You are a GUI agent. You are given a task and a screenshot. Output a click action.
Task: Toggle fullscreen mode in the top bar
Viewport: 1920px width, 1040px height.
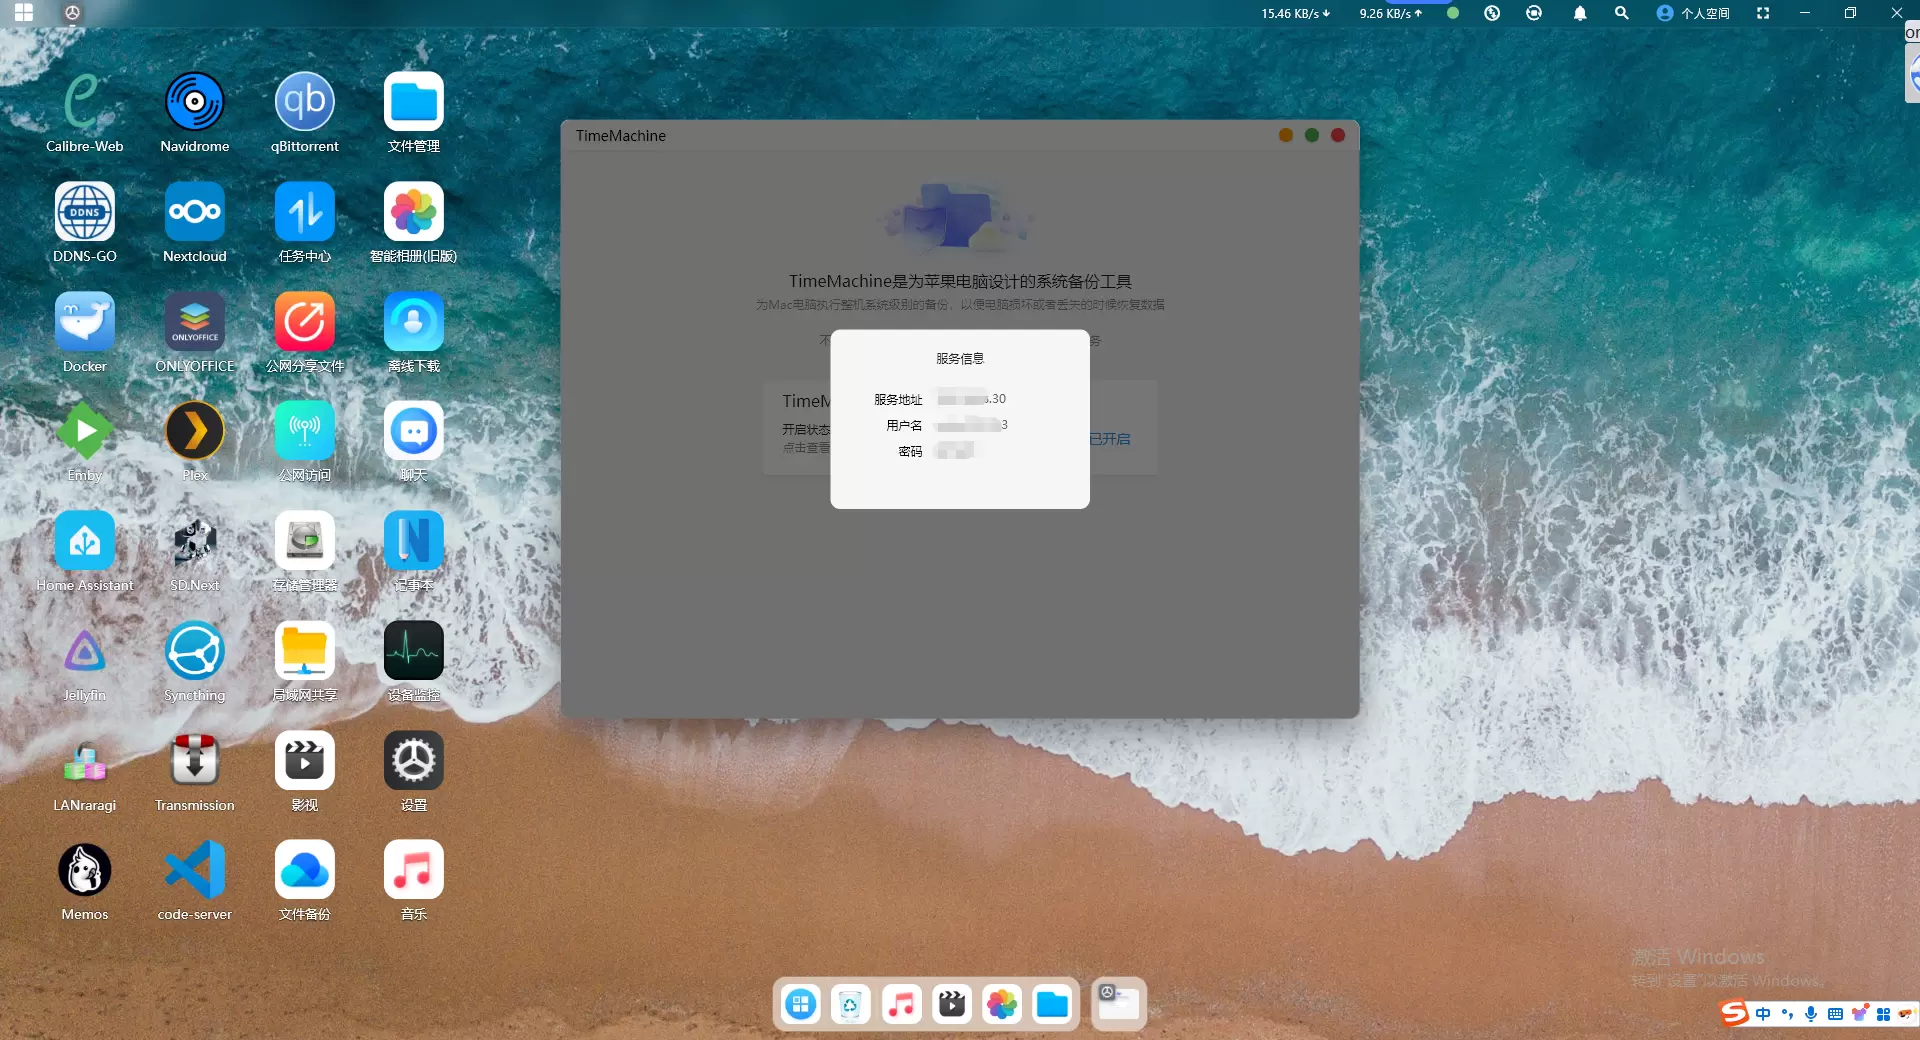tap(1763, 13)
